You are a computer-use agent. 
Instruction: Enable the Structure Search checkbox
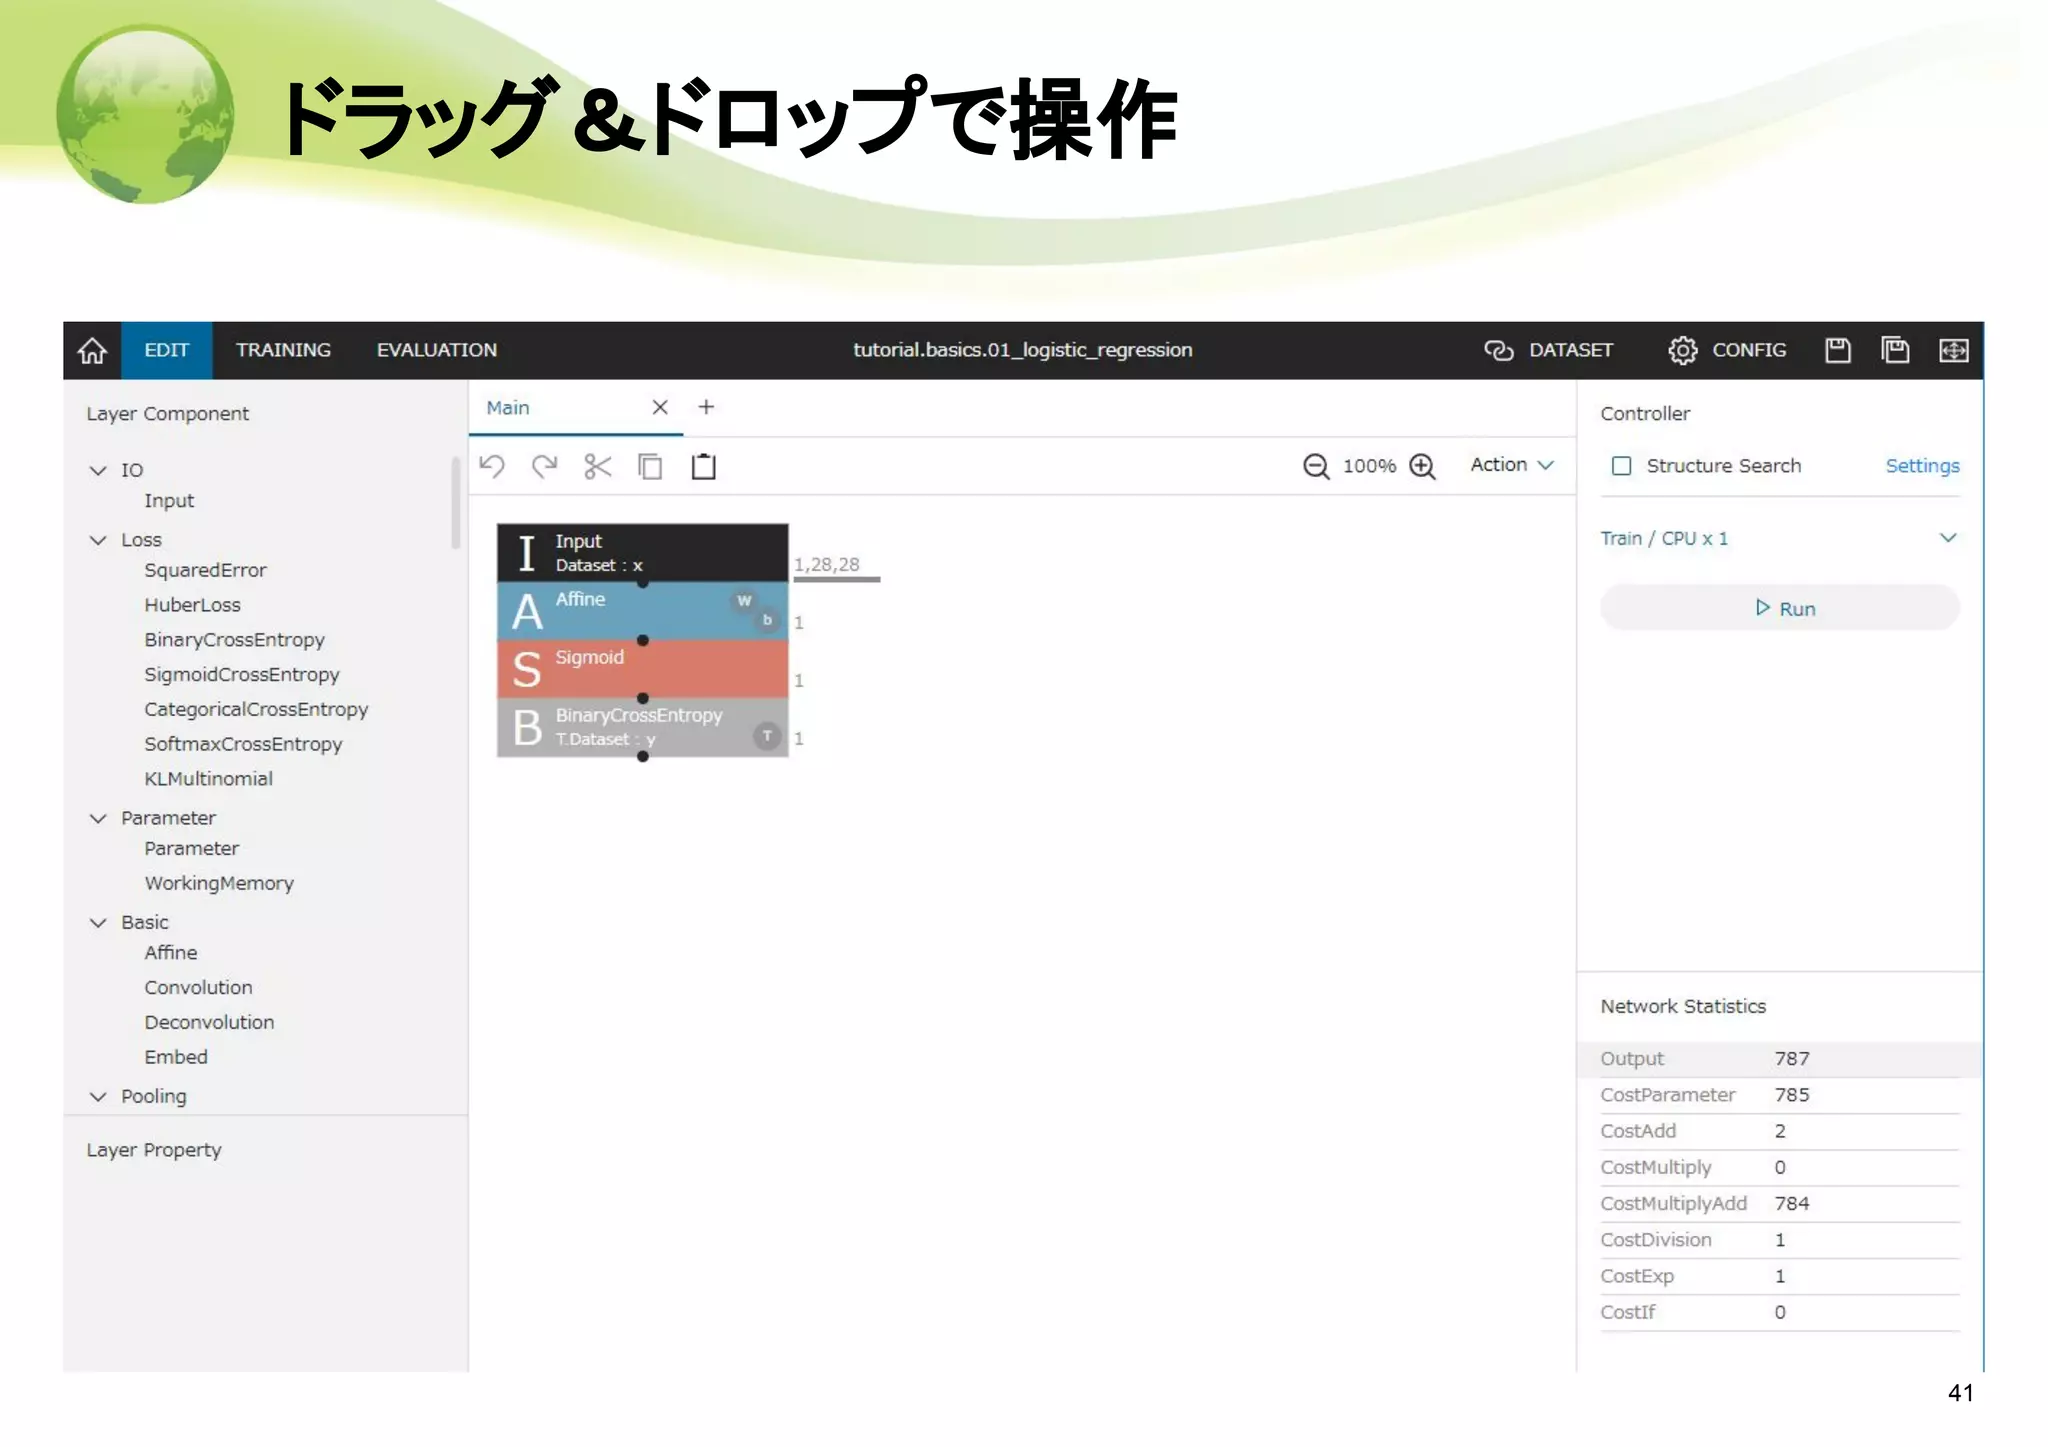point(1621,466)
